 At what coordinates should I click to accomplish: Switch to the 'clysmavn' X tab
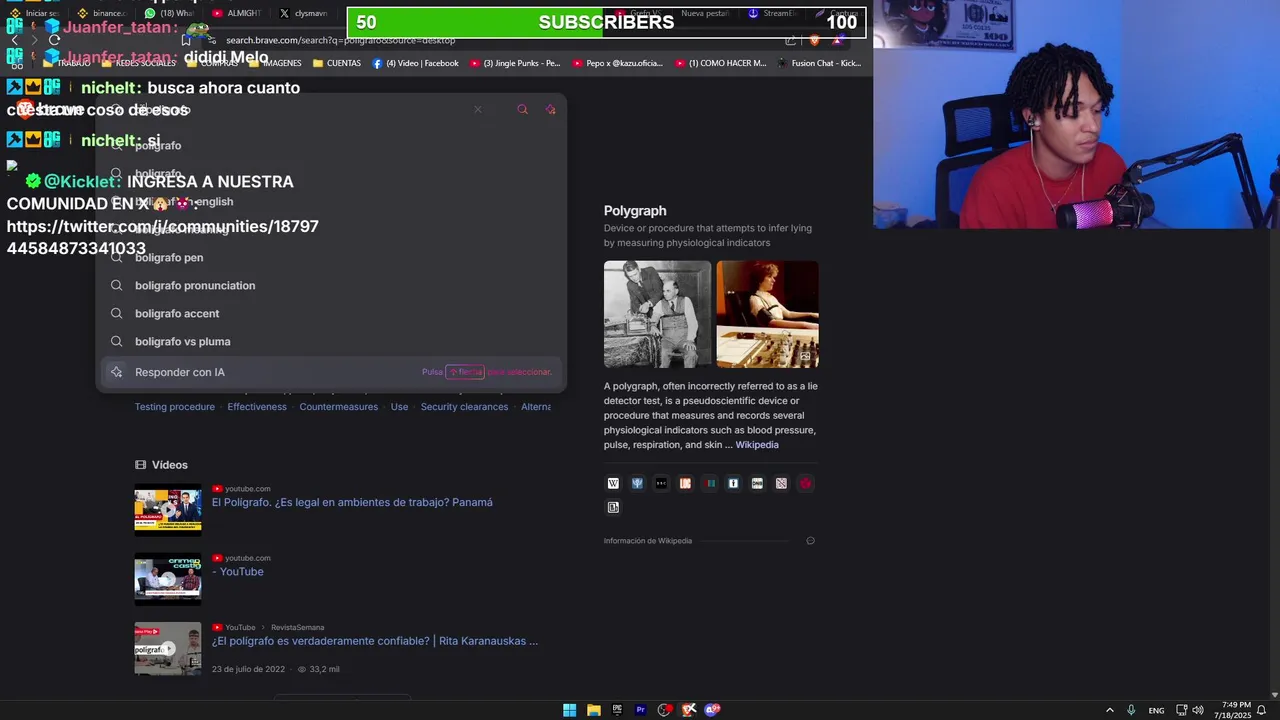coord(303,13)
